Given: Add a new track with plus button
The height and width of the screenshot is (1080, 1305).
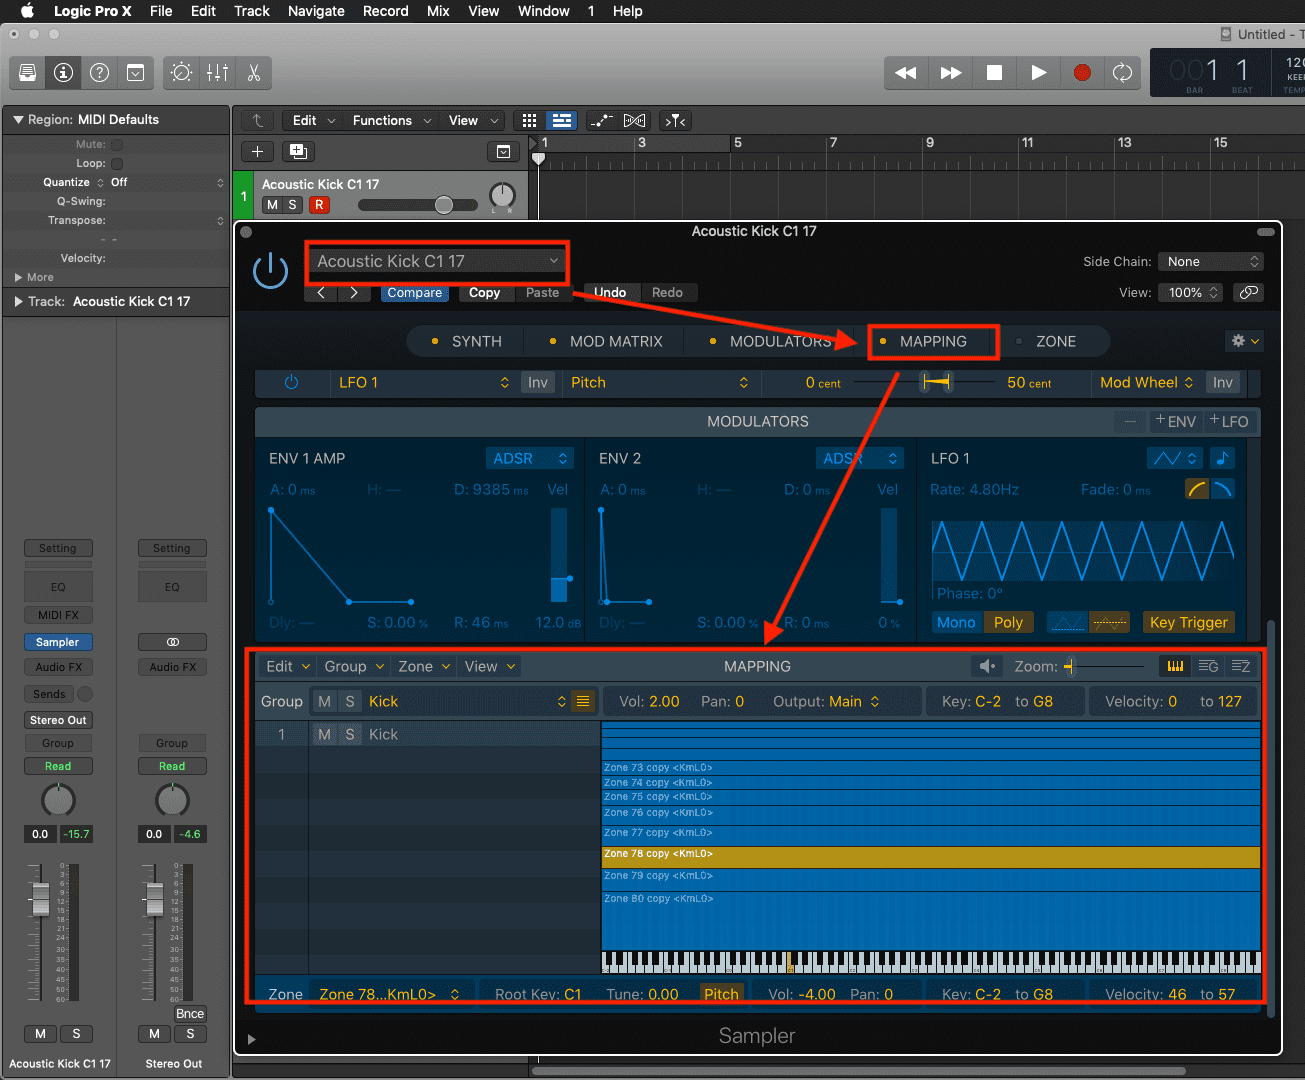Looking at the screenshot, I should [x=257, y=151].
